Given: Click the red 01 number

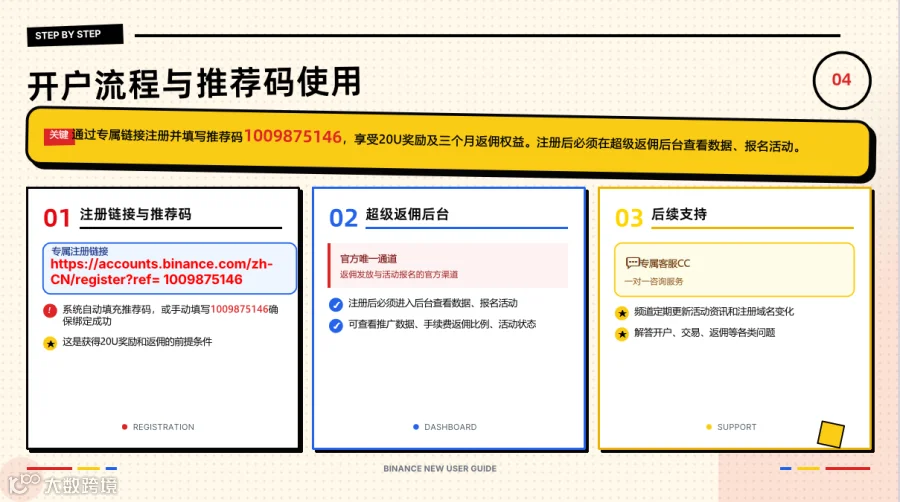Looking at the screenshot, I should 57,218.
